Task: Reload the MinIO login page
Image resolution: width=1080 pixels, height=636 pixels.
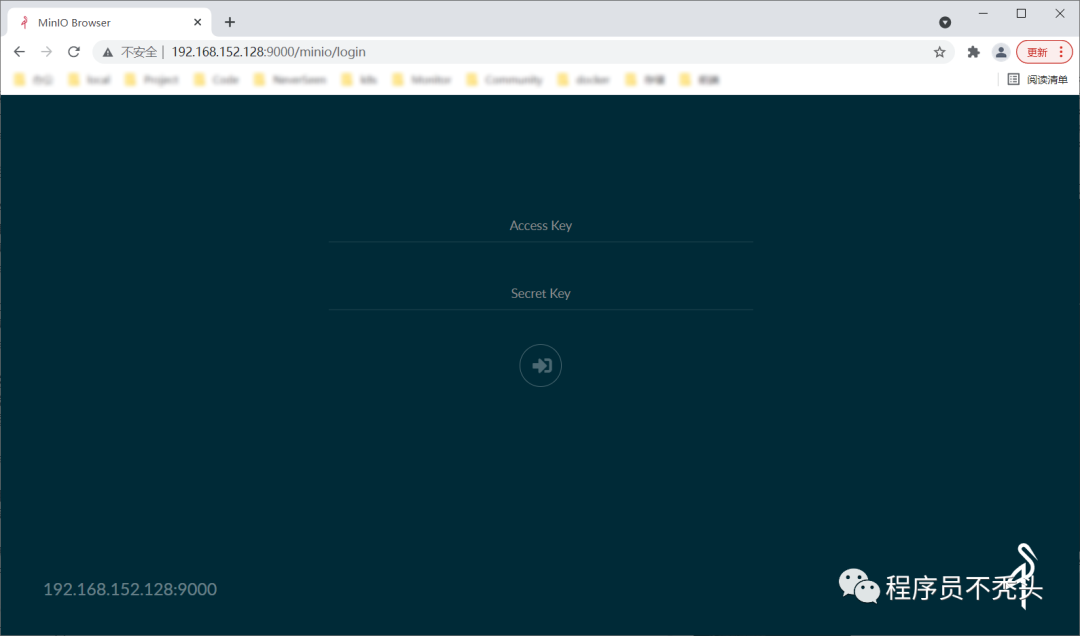Action: pos(74,52)
